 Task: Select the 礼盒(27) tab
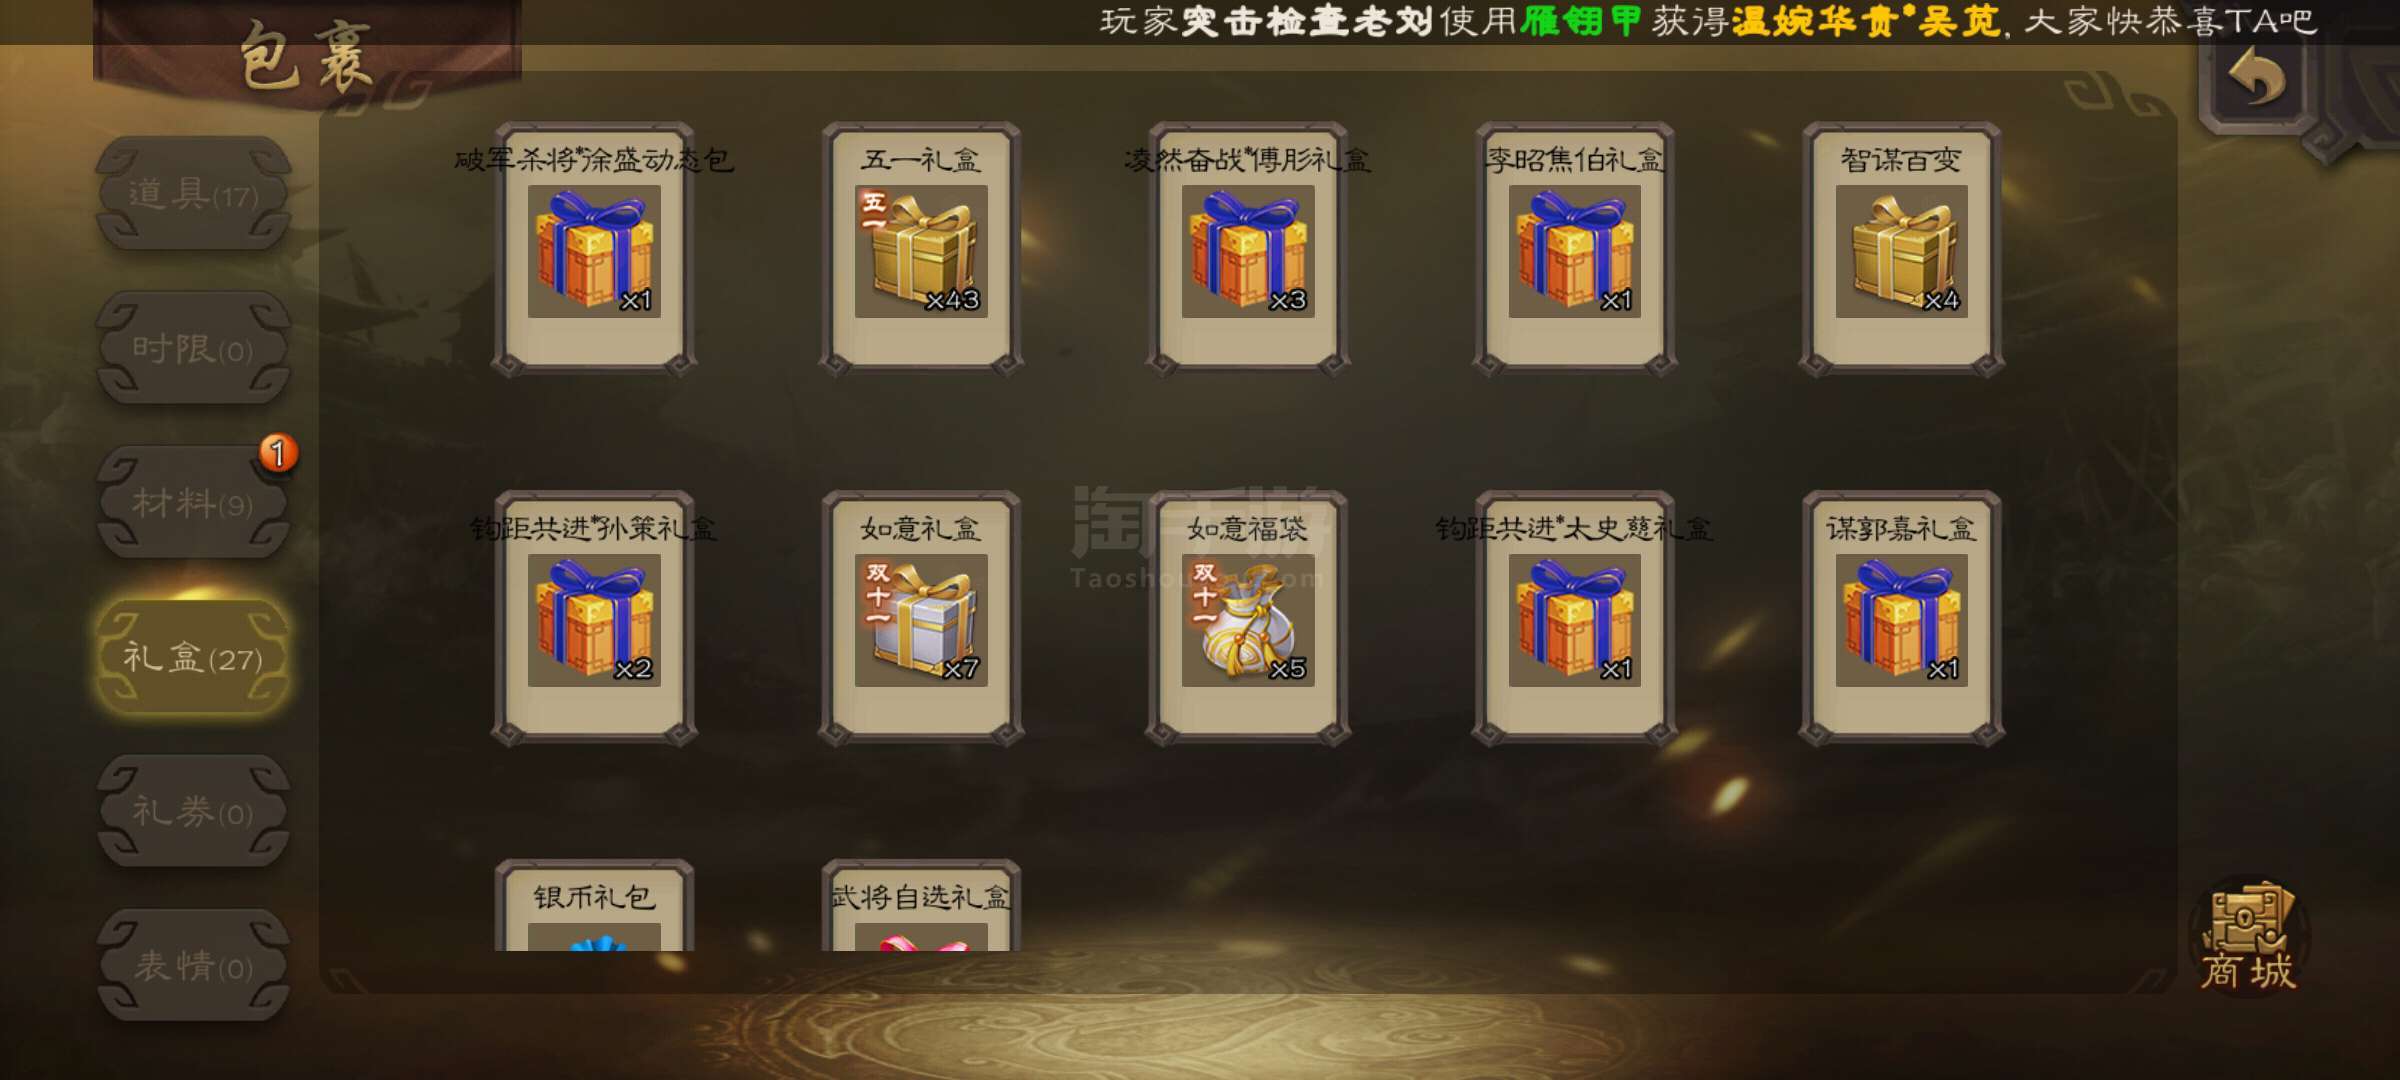coord(193,657)
